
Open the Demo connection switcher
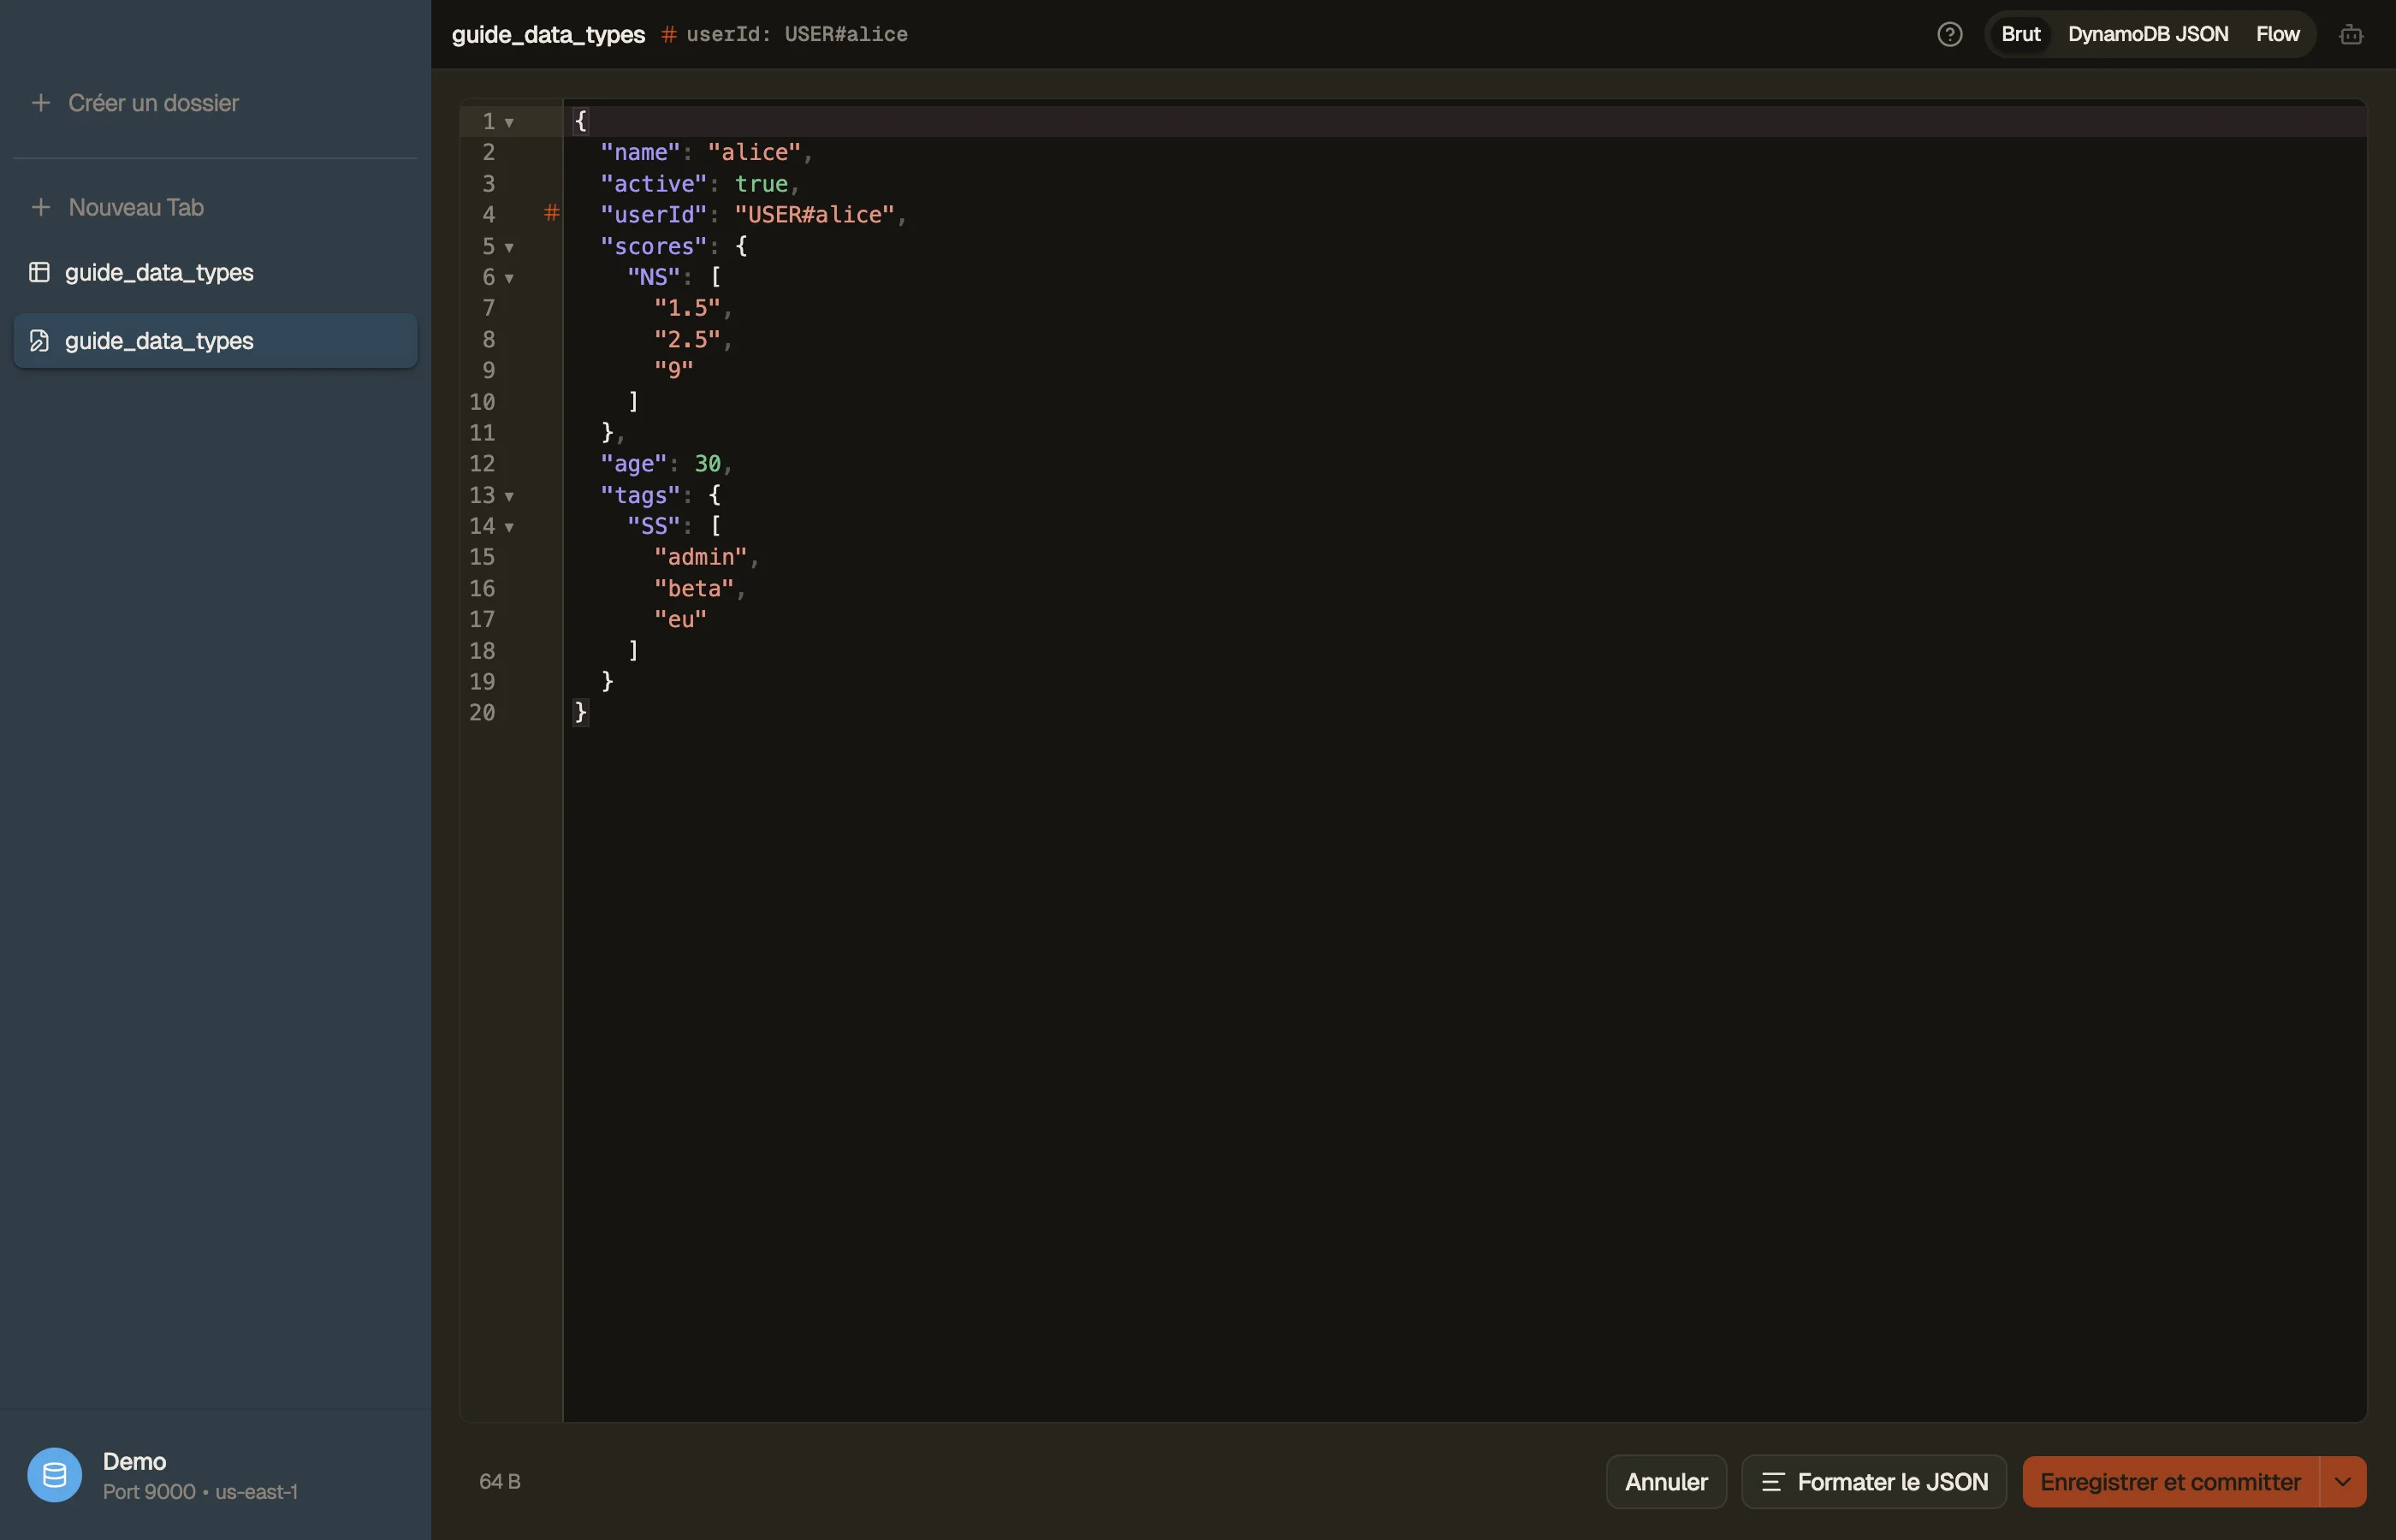tap(215, 1475)
